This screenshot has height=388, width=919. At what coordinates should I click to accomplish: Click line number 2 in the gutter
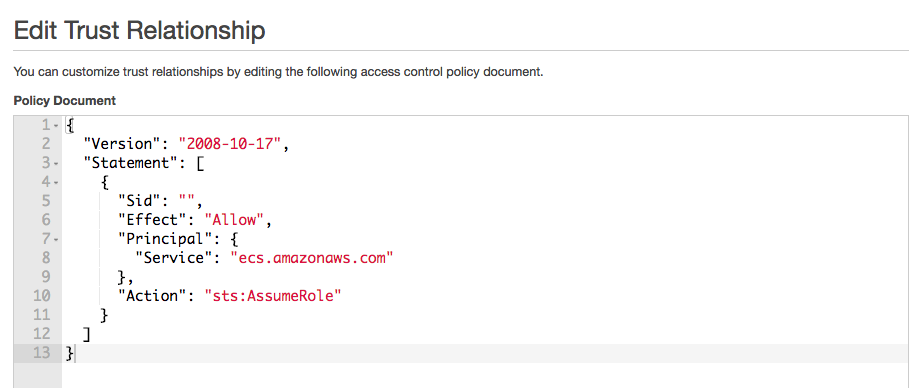pos(46,144)
